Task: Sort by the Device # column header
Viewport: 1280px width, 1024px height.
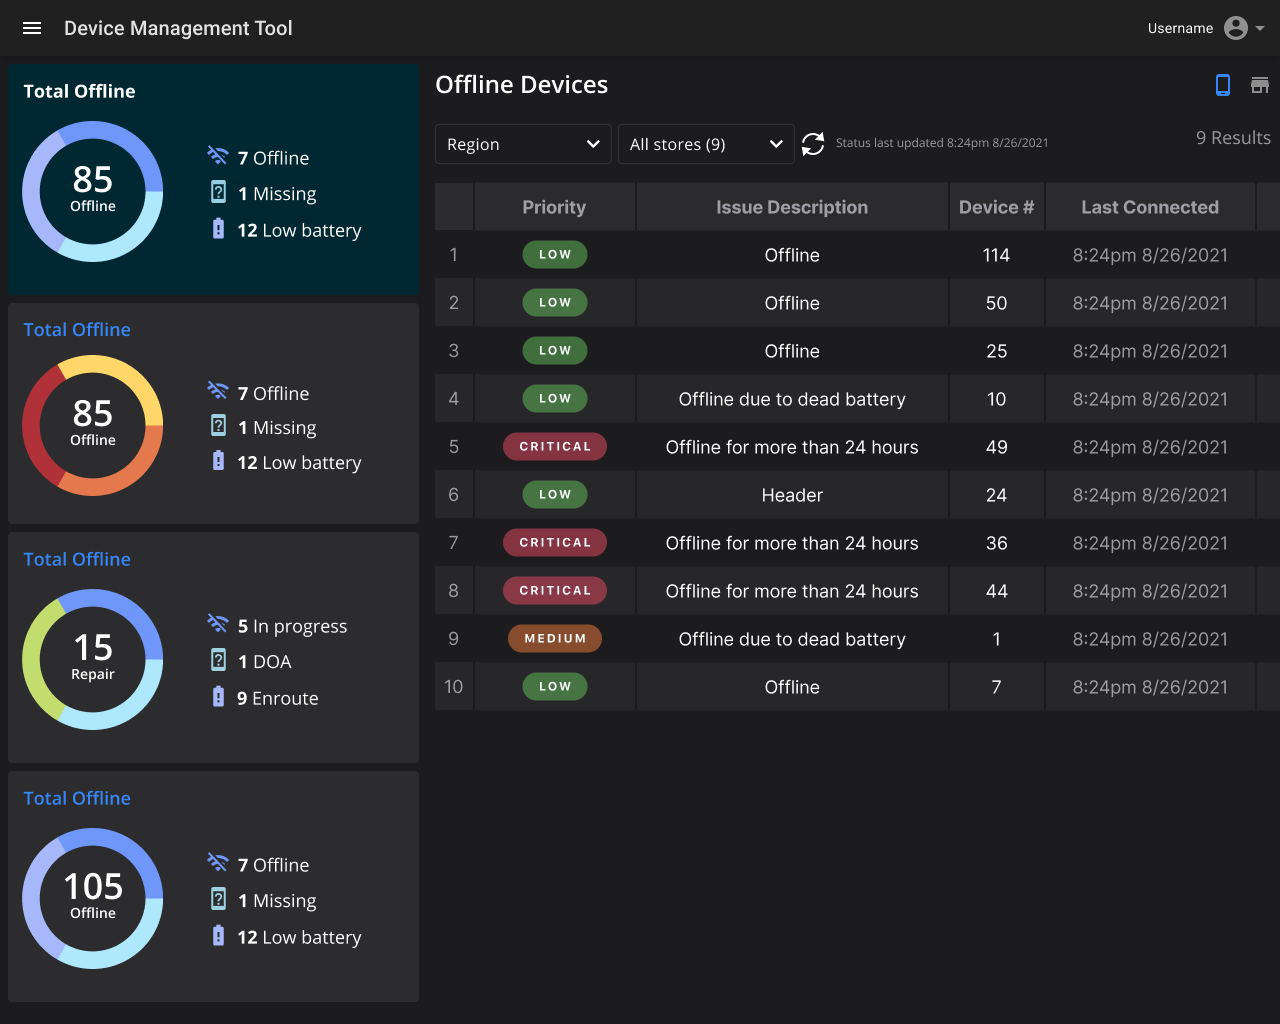Action: [x=996, y=207]
